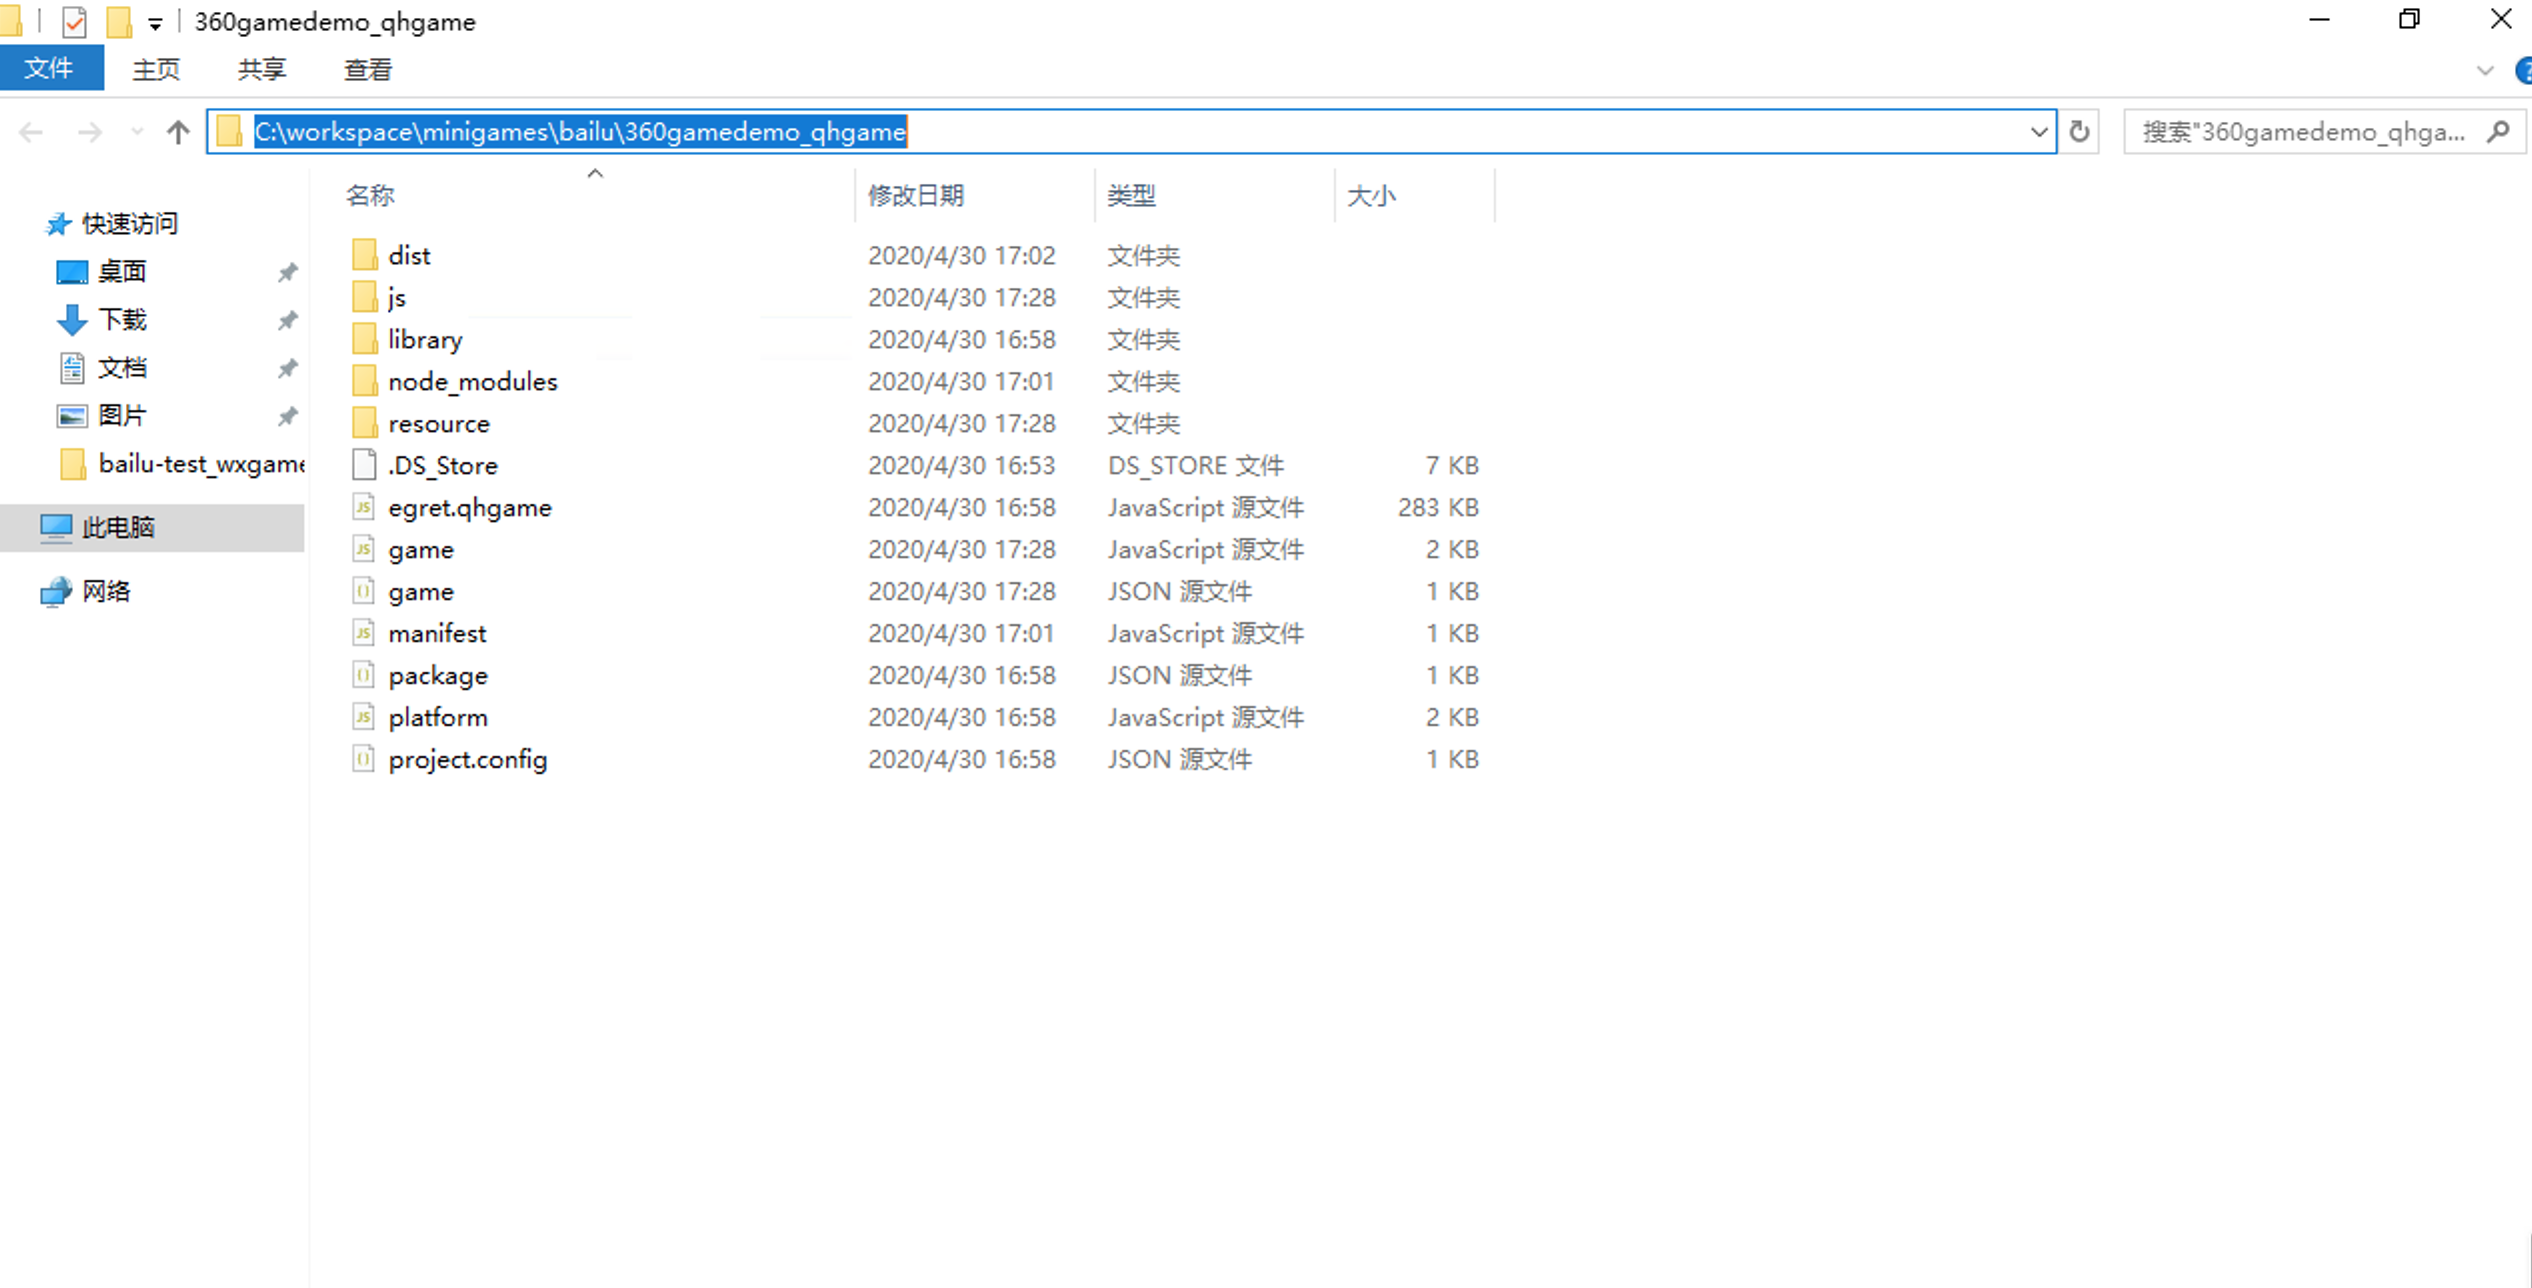Switch to the 查看 (View) ribbon tab

click(367, 69)
